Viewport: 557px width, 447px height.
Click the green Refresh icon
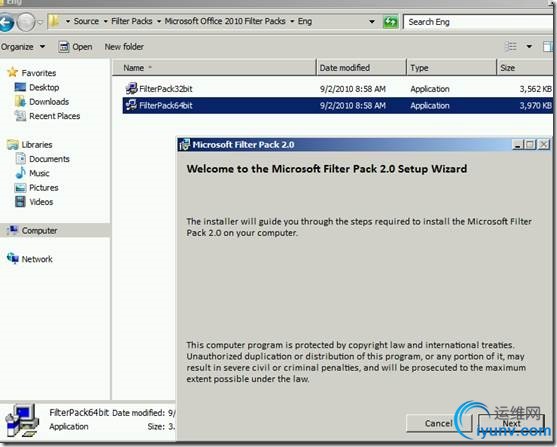pyautogui.click(x=390, y=22)
